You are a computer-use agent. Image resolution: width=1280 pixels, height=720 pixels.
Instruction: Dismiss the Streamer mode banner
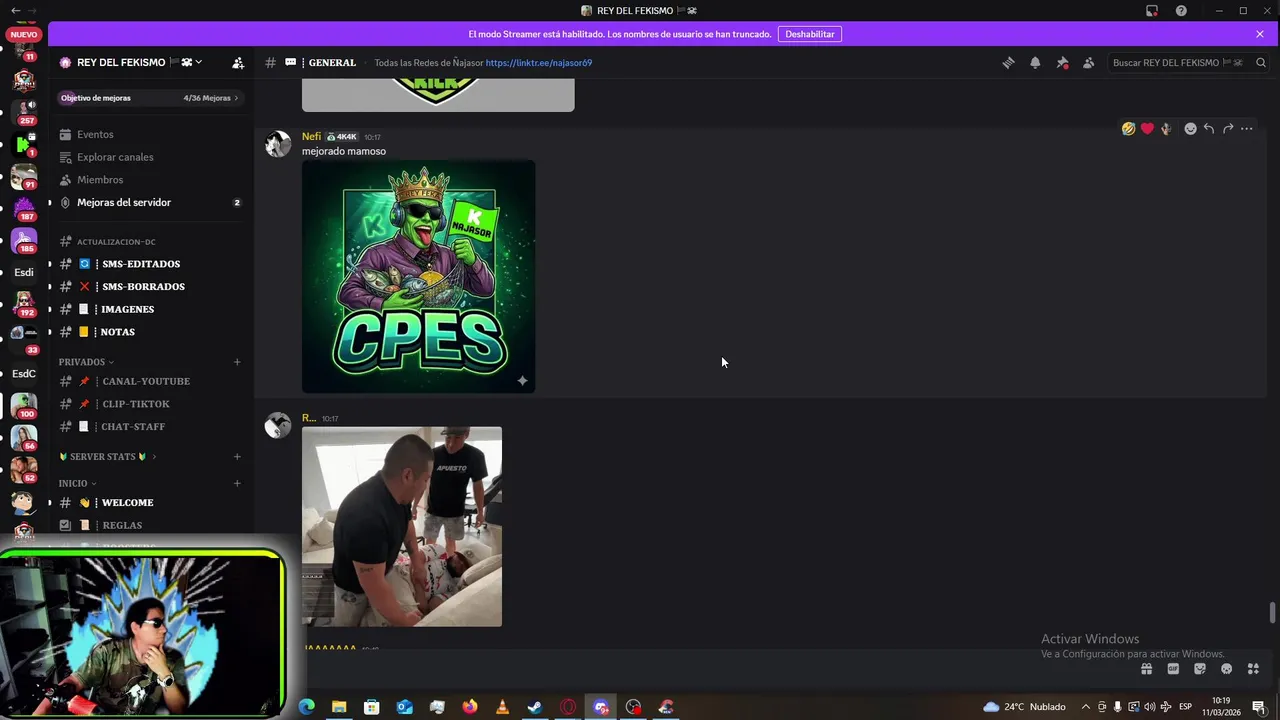(x=1260, y=34)
